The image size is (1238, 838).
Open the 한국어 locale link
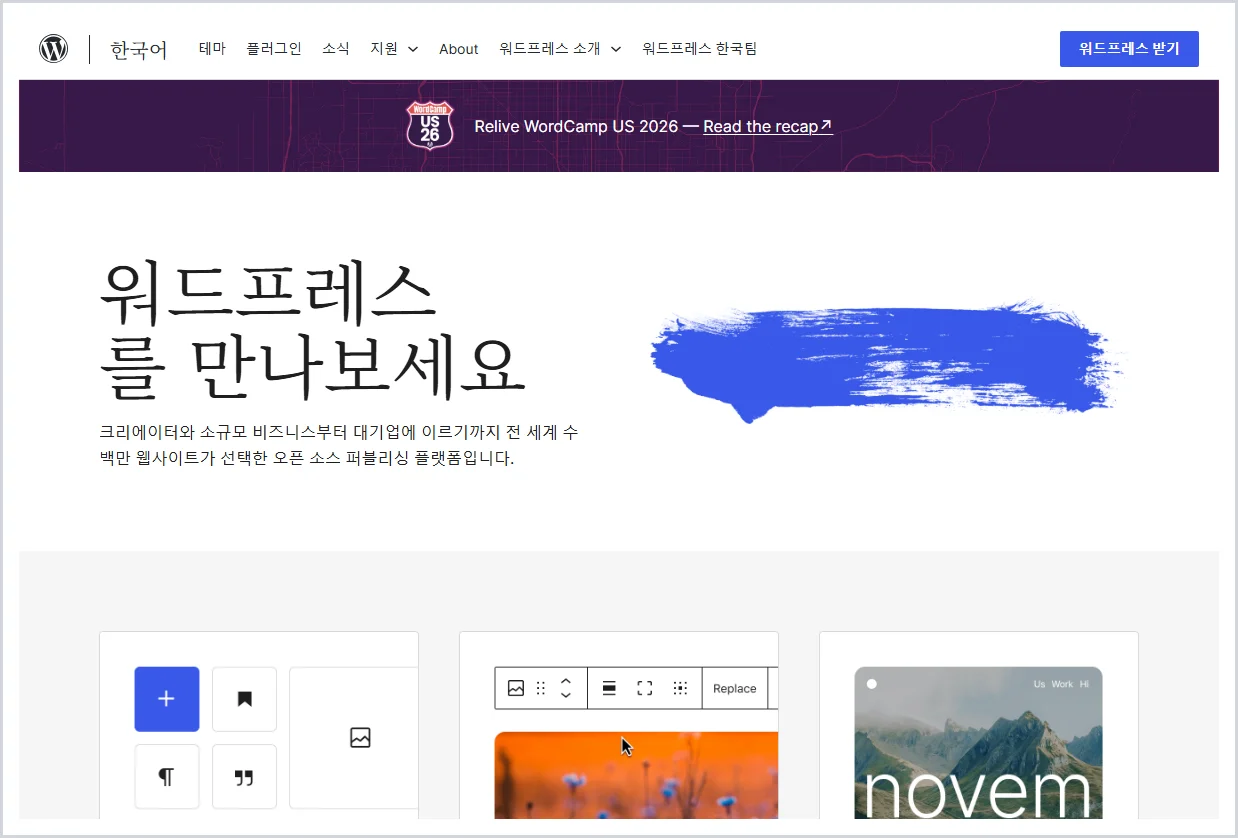(139, 49)
